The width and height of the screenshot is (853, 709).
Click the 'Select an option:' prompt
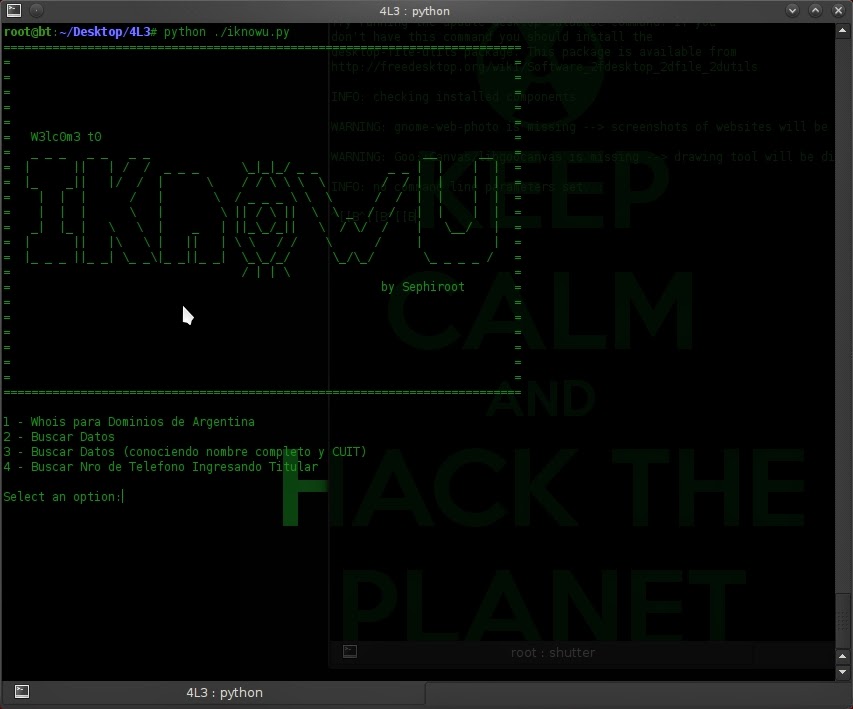click(x=62, y=497)
